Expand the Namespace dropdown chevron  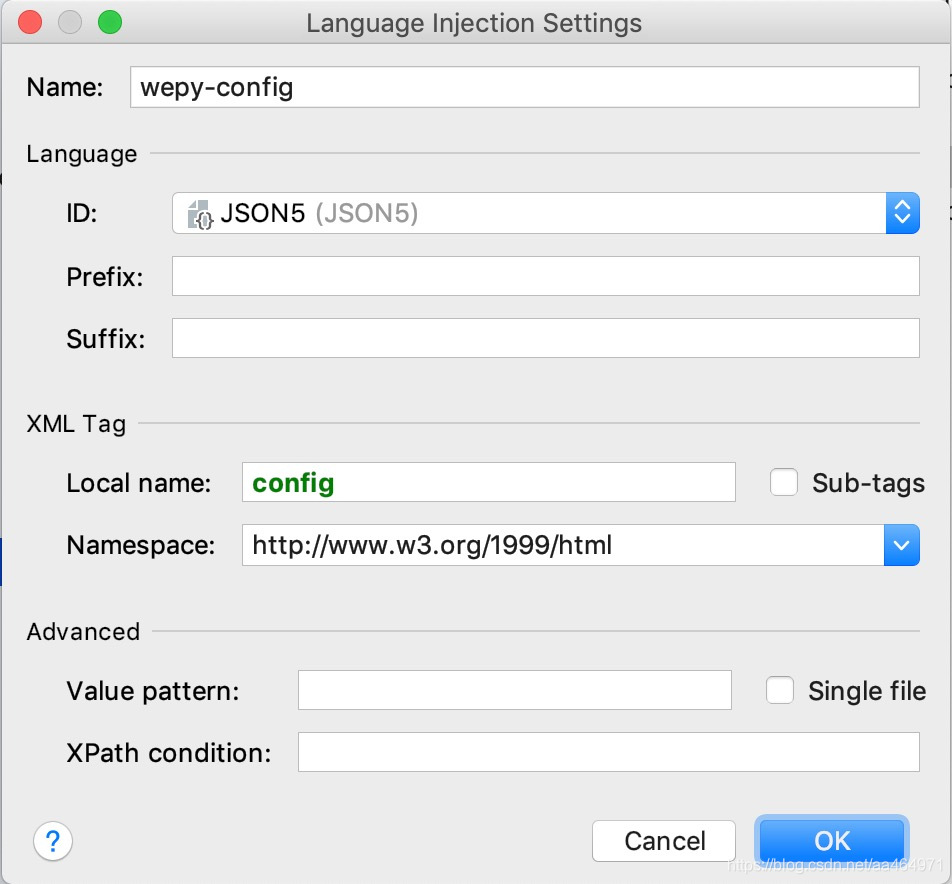click(902, 545)
